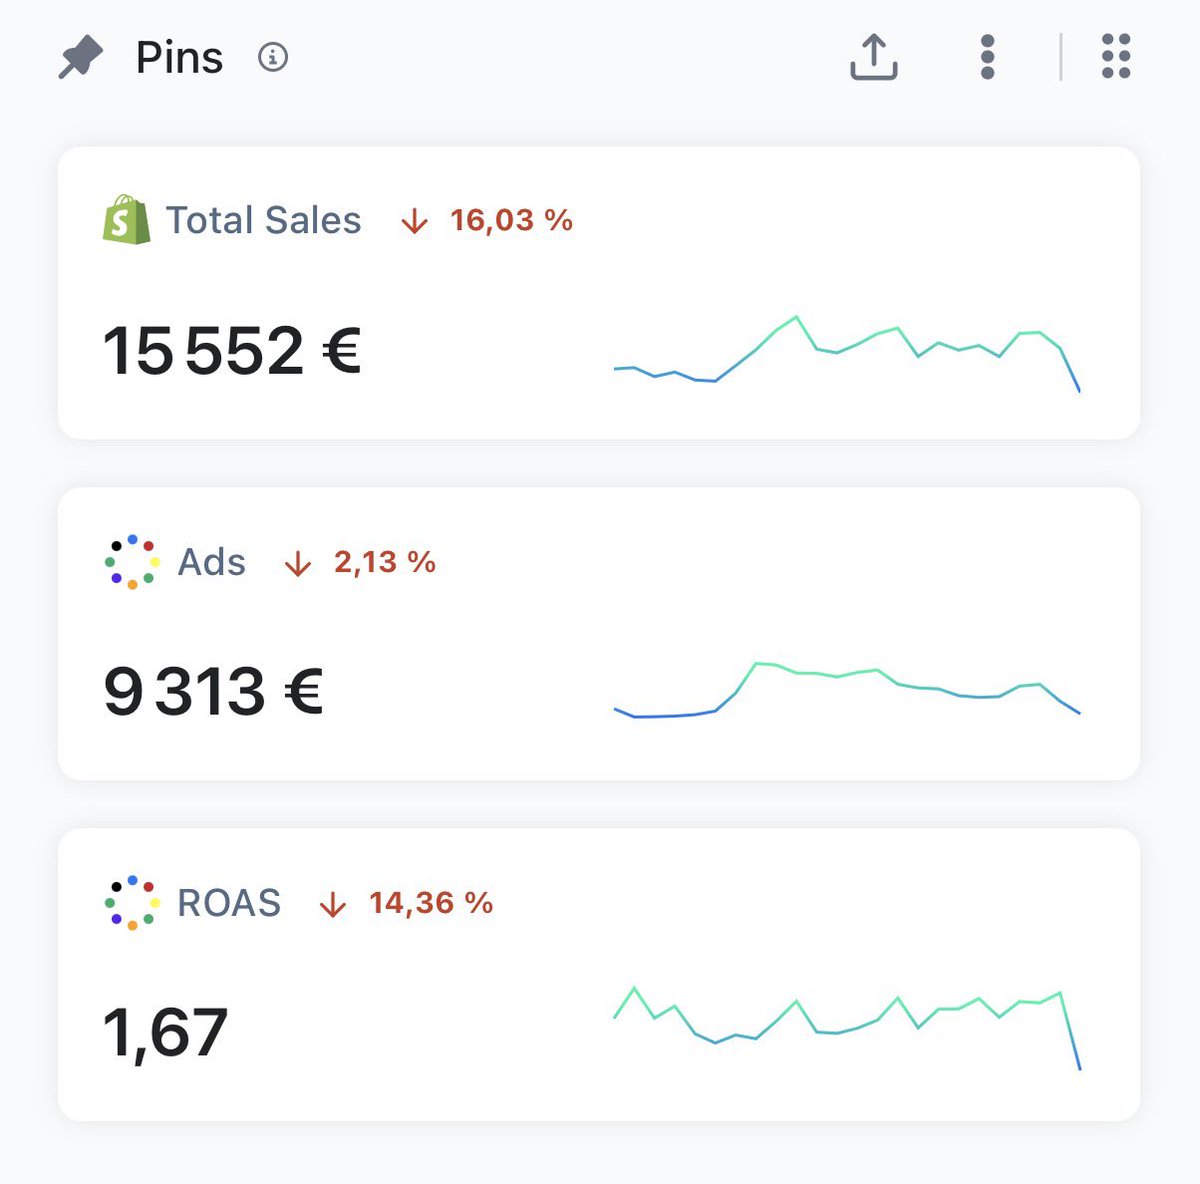The height and width of the screenshot is (1184, 1200).
Task: Click the 14,36 % change value
Action: (x=431, y=903)
